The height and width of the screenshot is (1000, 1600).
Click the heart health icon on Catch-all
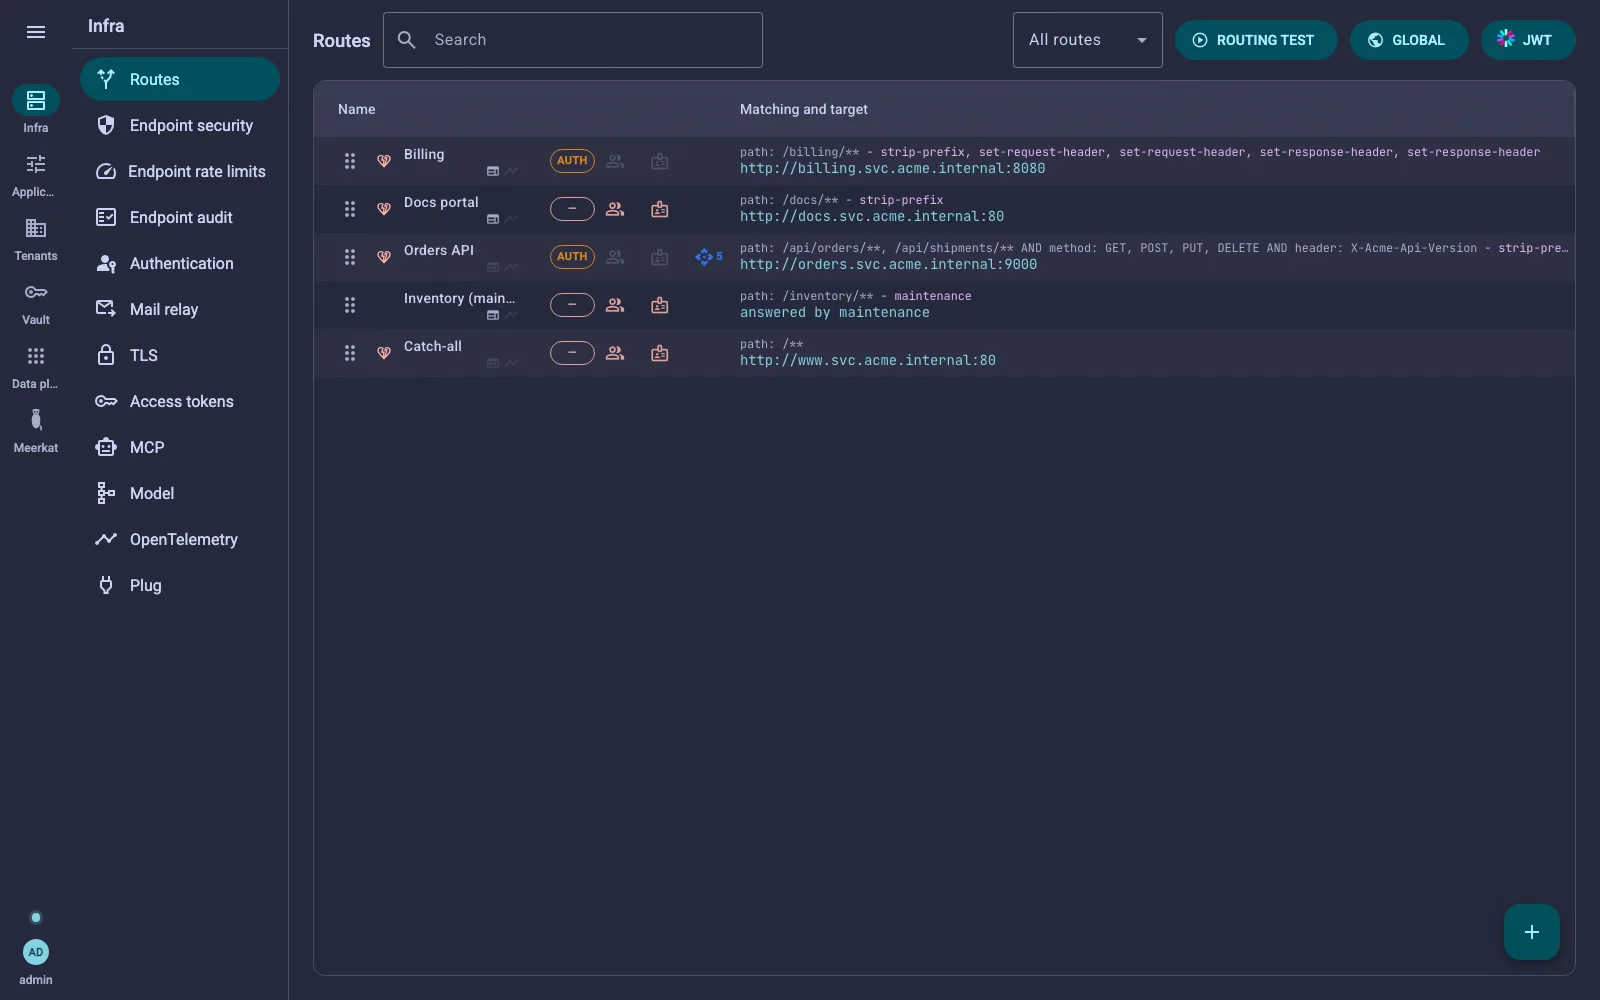coord(383,353)
